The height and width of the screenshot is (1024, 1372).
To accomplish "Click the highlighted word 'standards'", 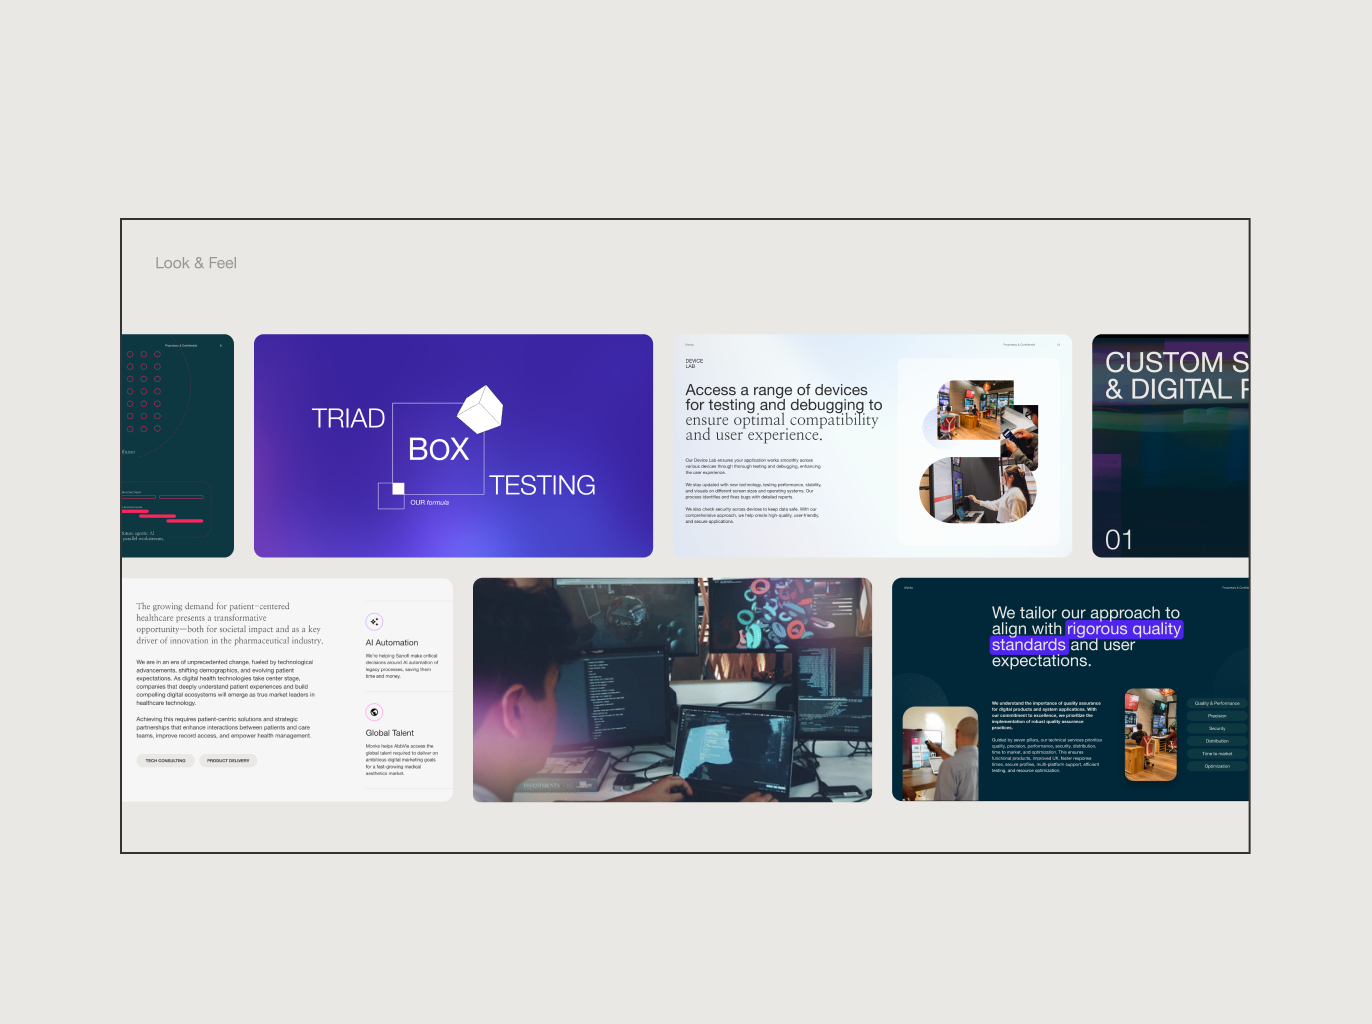I will pos(1029,645).
